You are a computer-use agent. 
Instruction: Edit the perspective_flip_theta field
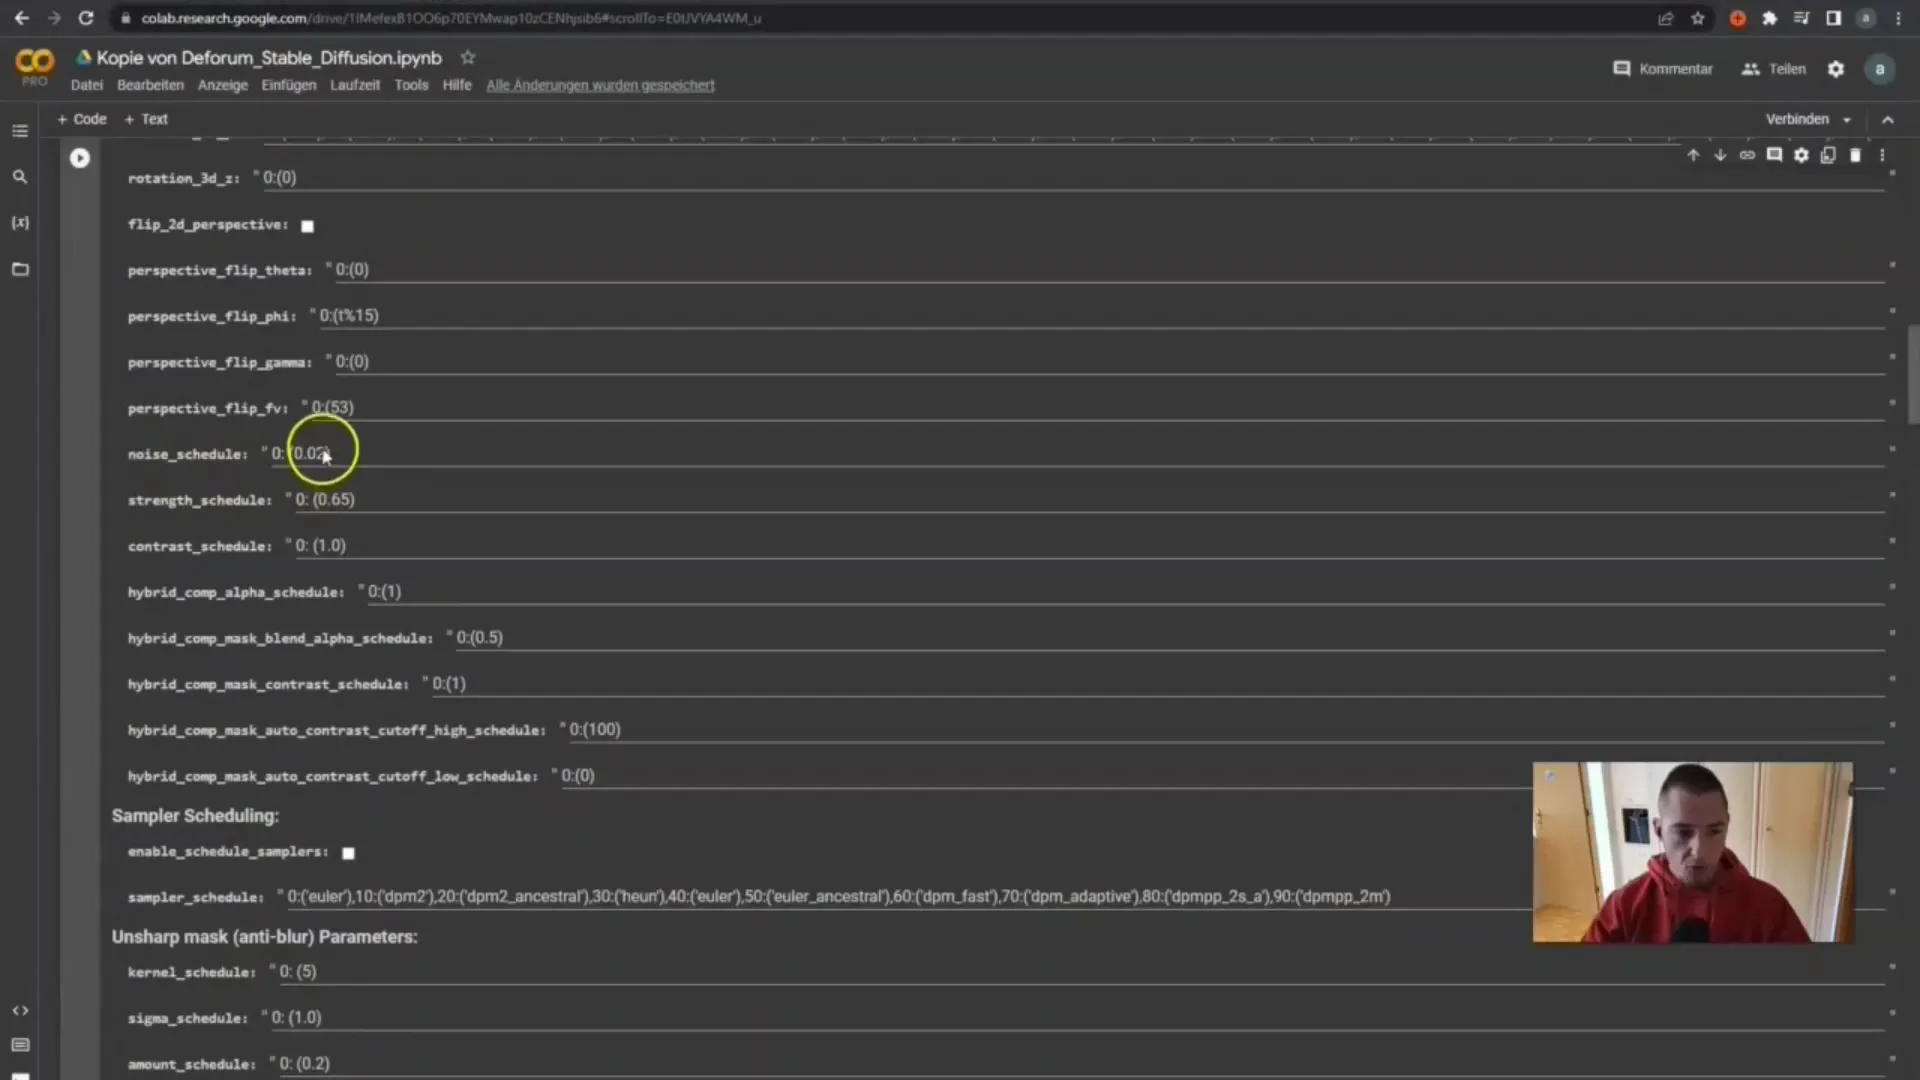point(1108,270)
